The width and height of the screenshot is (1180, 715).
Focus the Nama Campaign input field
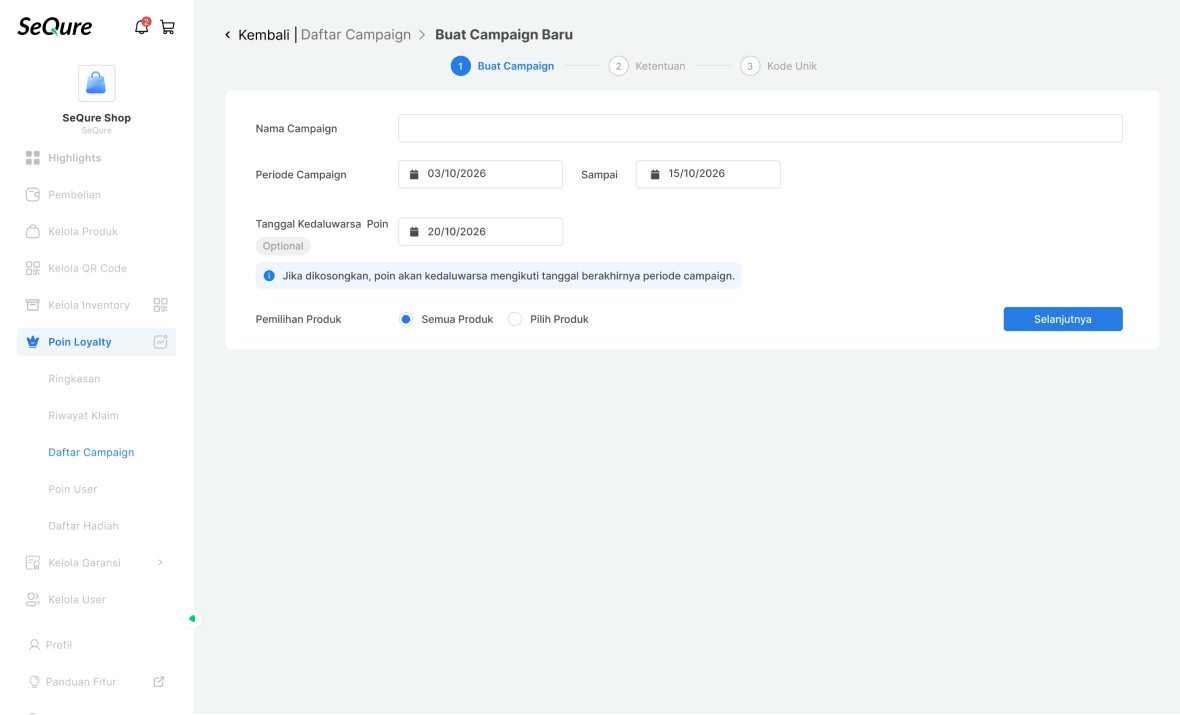click(760, 128)
